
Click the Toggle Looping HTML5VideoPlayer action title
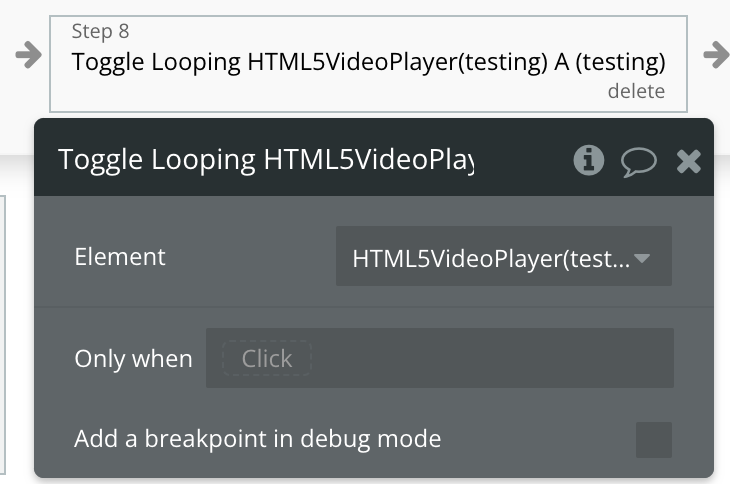(x=368, y=62)
